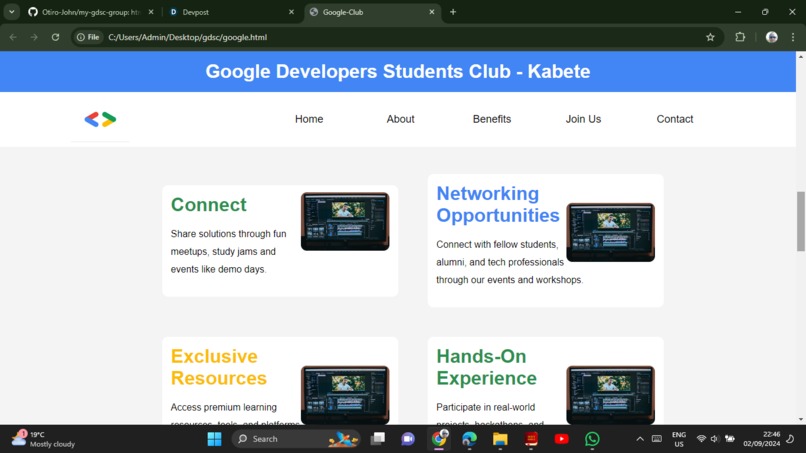The height and width of the screenshot is (453, 806).
Task: Open the ENG US language switcher
Action: 679,439
